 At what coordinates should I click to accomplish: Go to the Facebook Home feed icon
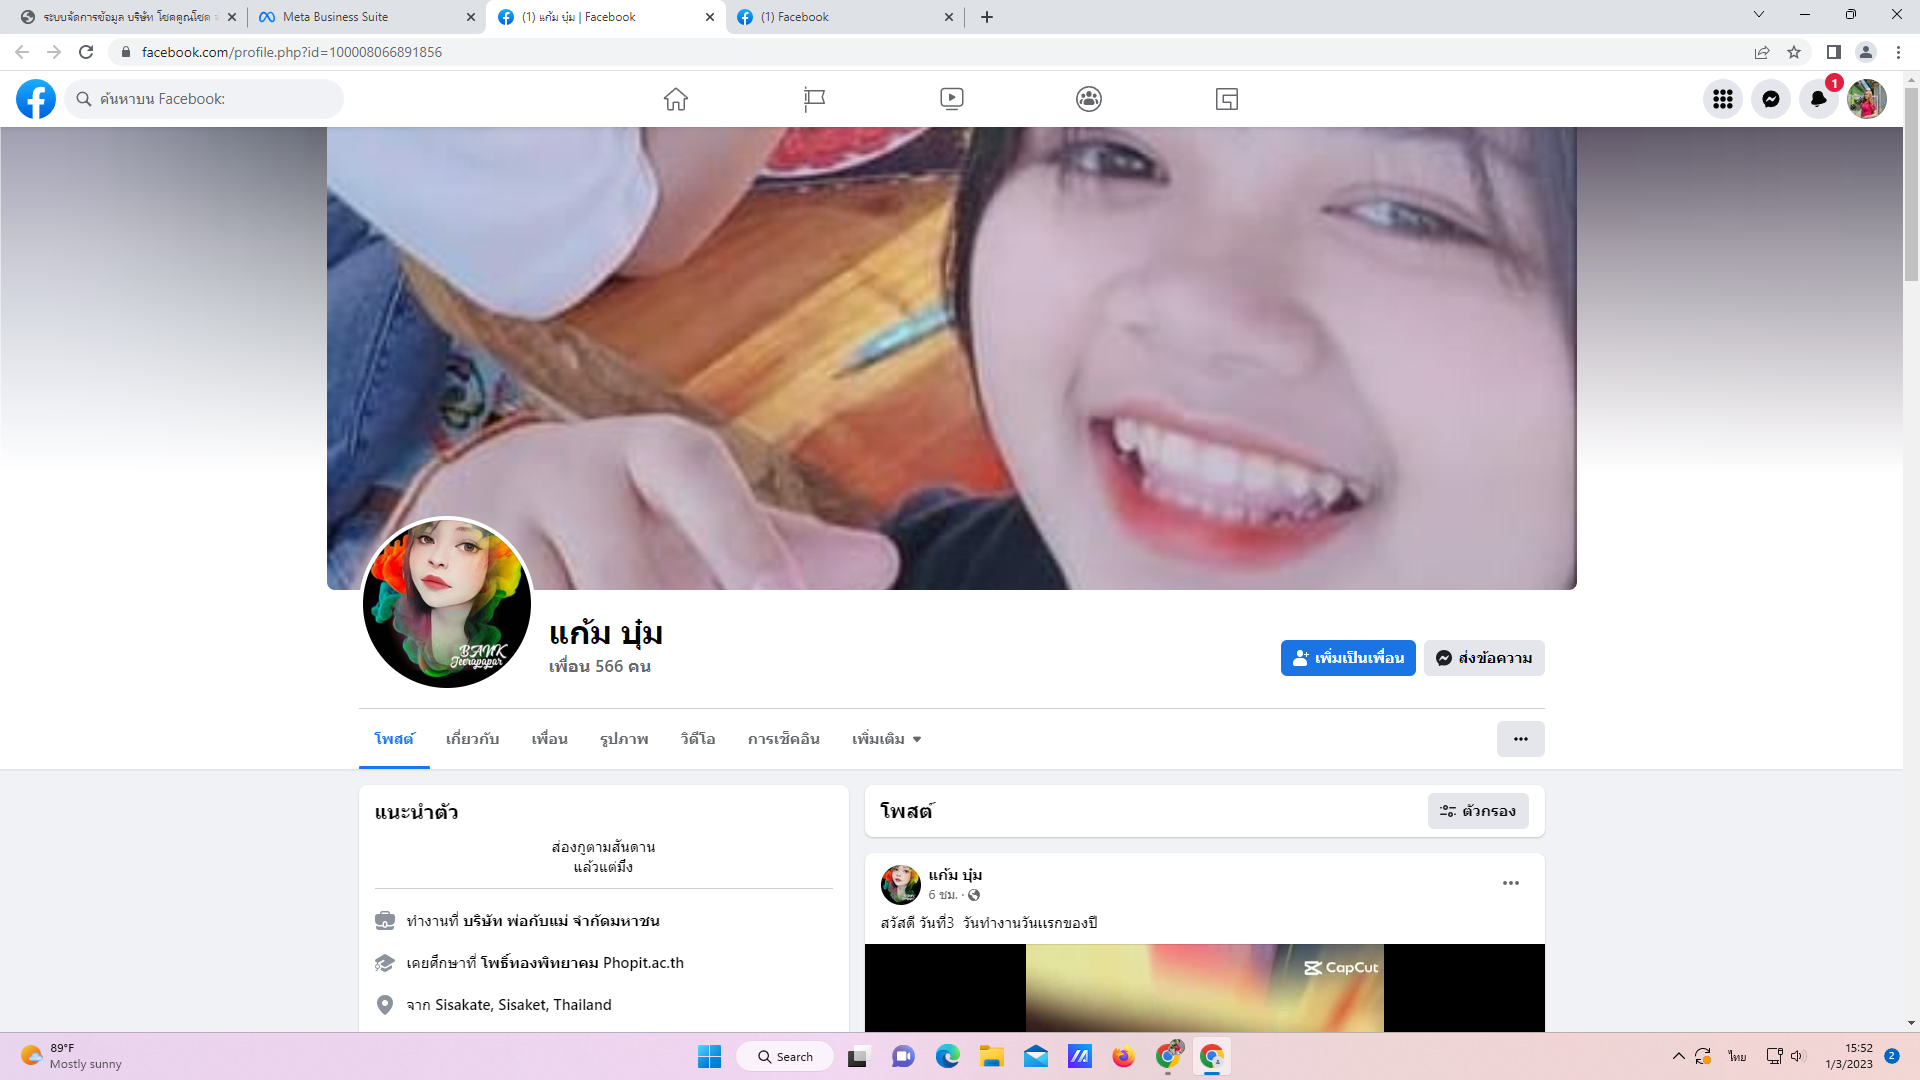[676, 99]
